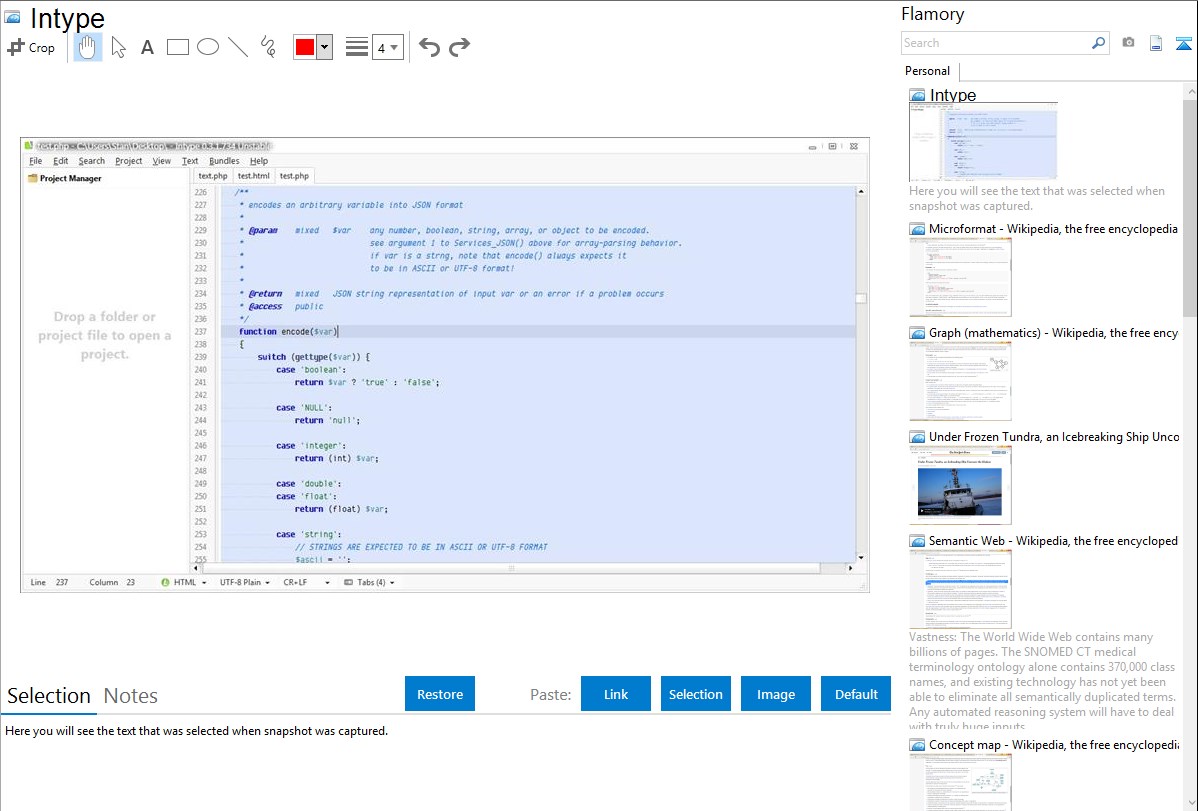Select the text annotation tool
Image resolution: width=1198 pixels, height=811 pixels.
(x=147, y=47)
